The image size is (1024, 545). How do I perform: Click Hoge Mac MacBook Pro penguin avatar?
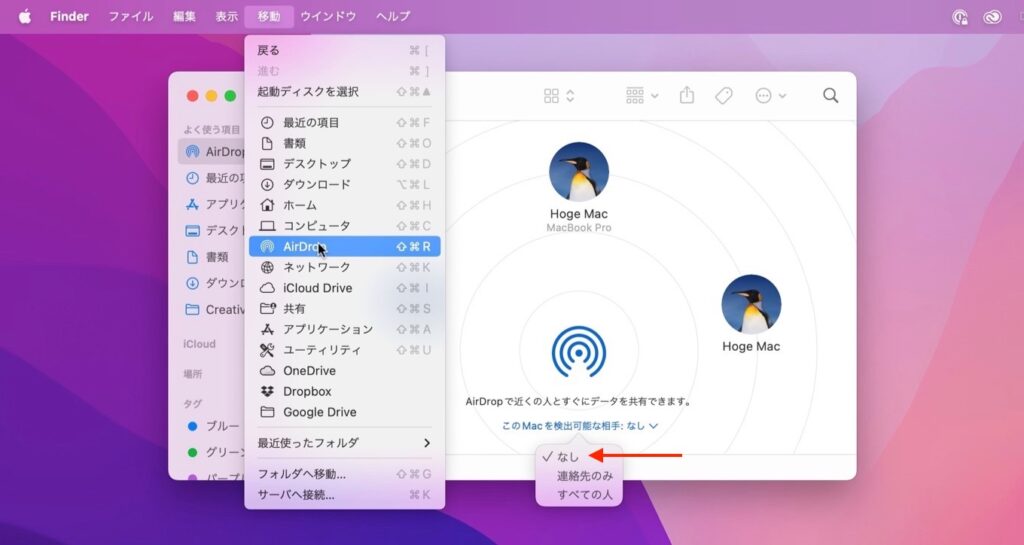coord(579,172)
